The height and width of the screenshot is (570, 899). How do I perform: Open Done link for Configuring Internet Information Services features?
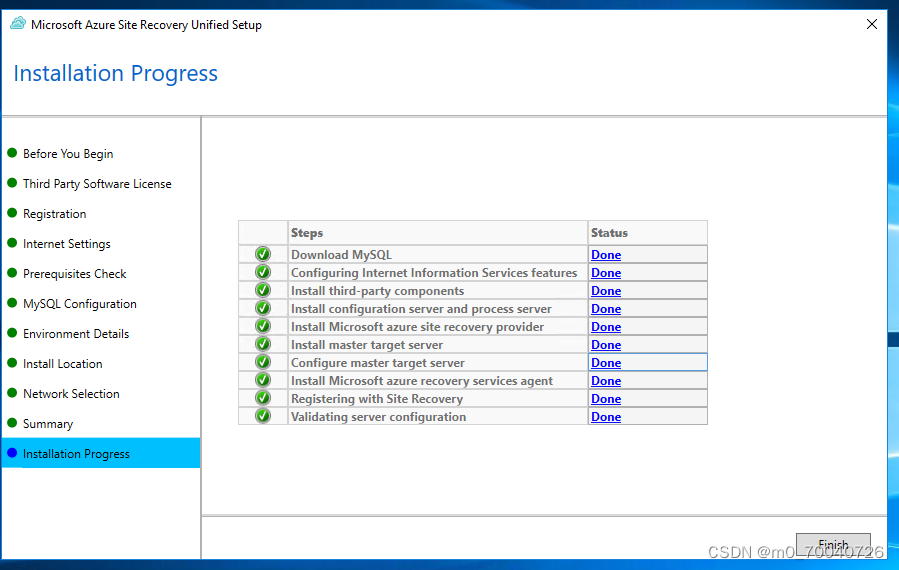point(606,273)
